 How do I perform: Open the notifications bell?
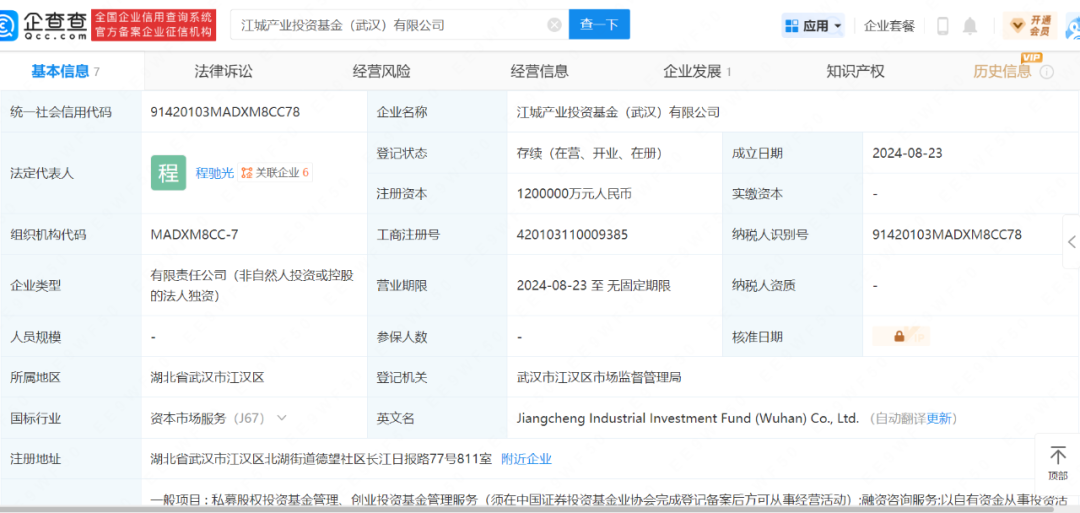click(970, 26)
